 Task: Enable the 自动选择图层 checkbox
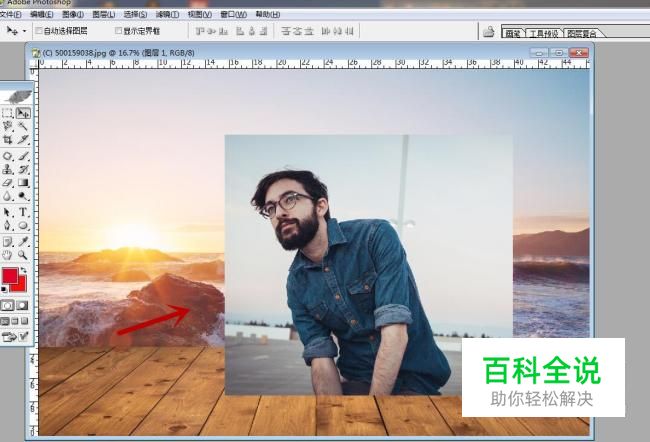(39, 31)
